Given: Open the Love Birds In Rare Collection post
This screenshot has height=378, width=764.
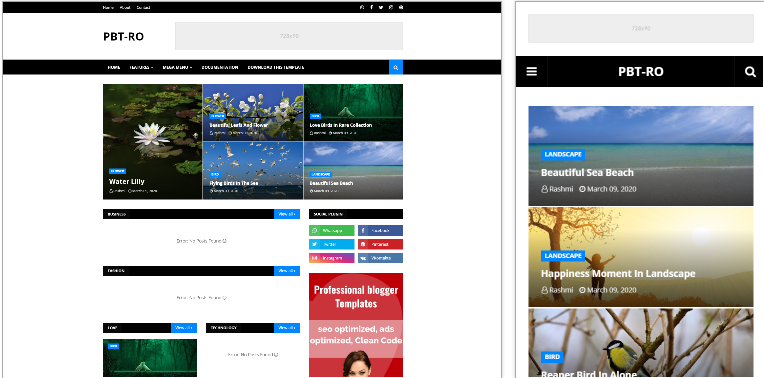Looking at the screenshot, I should 341,125.
